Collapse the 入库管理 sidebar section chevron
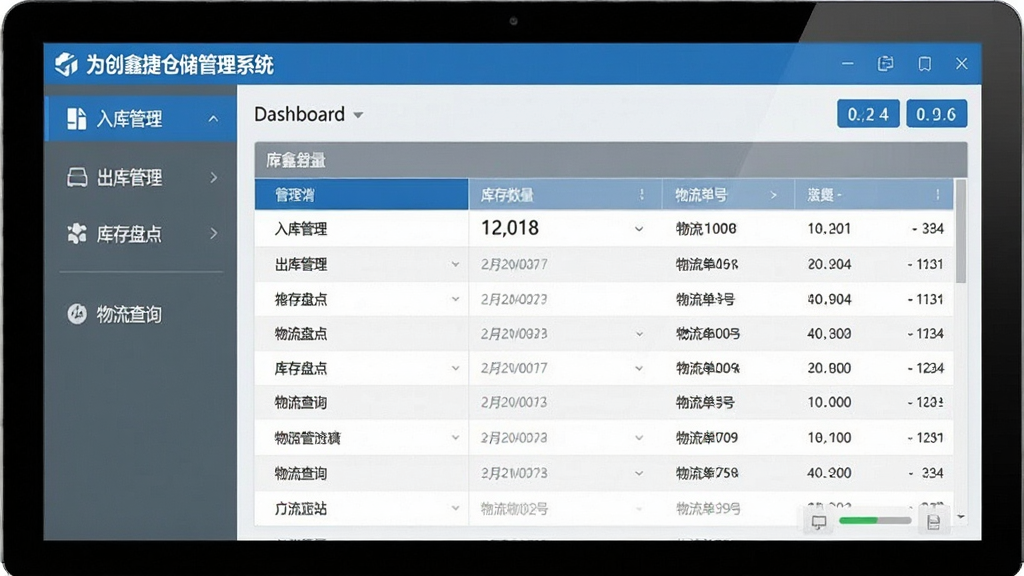Screen dimensions: 1024x576 click(x=214, y=119)
